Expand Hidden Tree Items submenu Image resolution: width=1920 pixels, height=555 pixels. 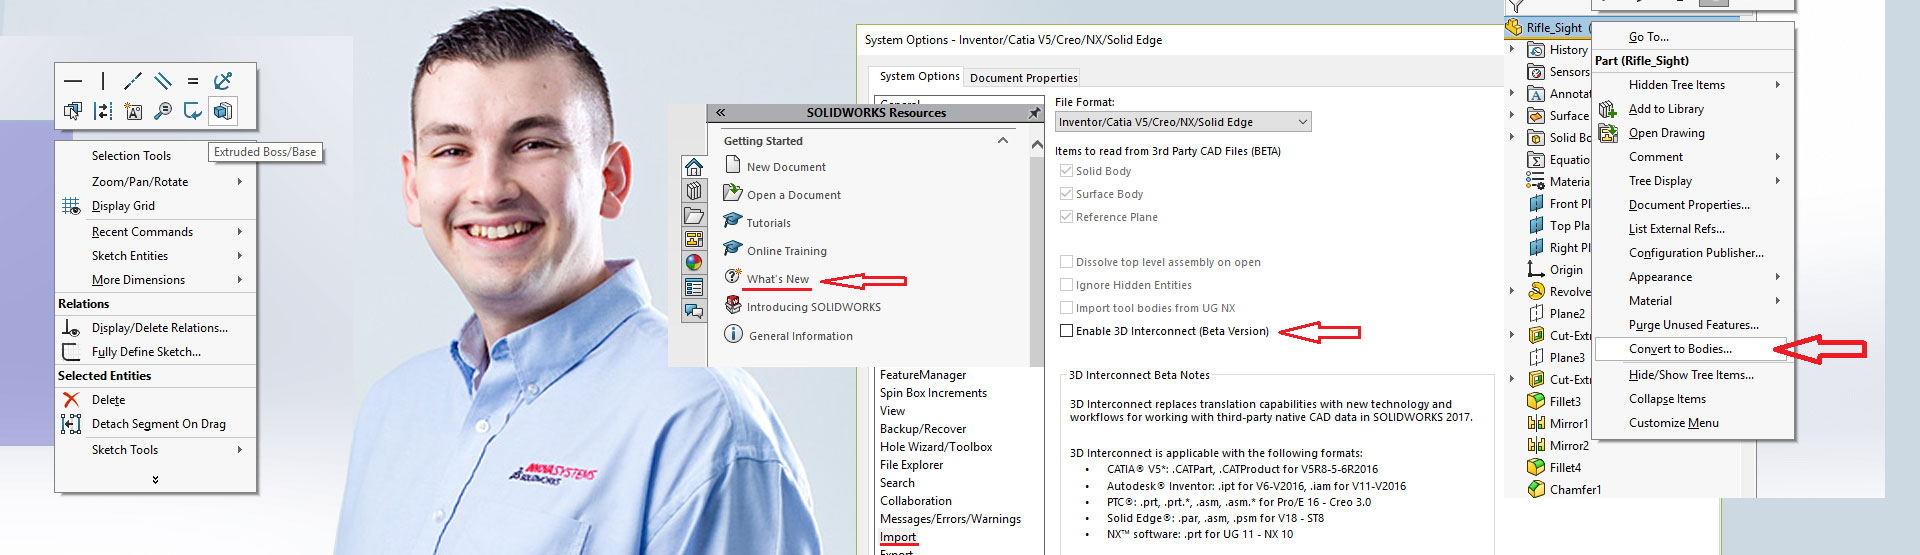(1778, 85)
